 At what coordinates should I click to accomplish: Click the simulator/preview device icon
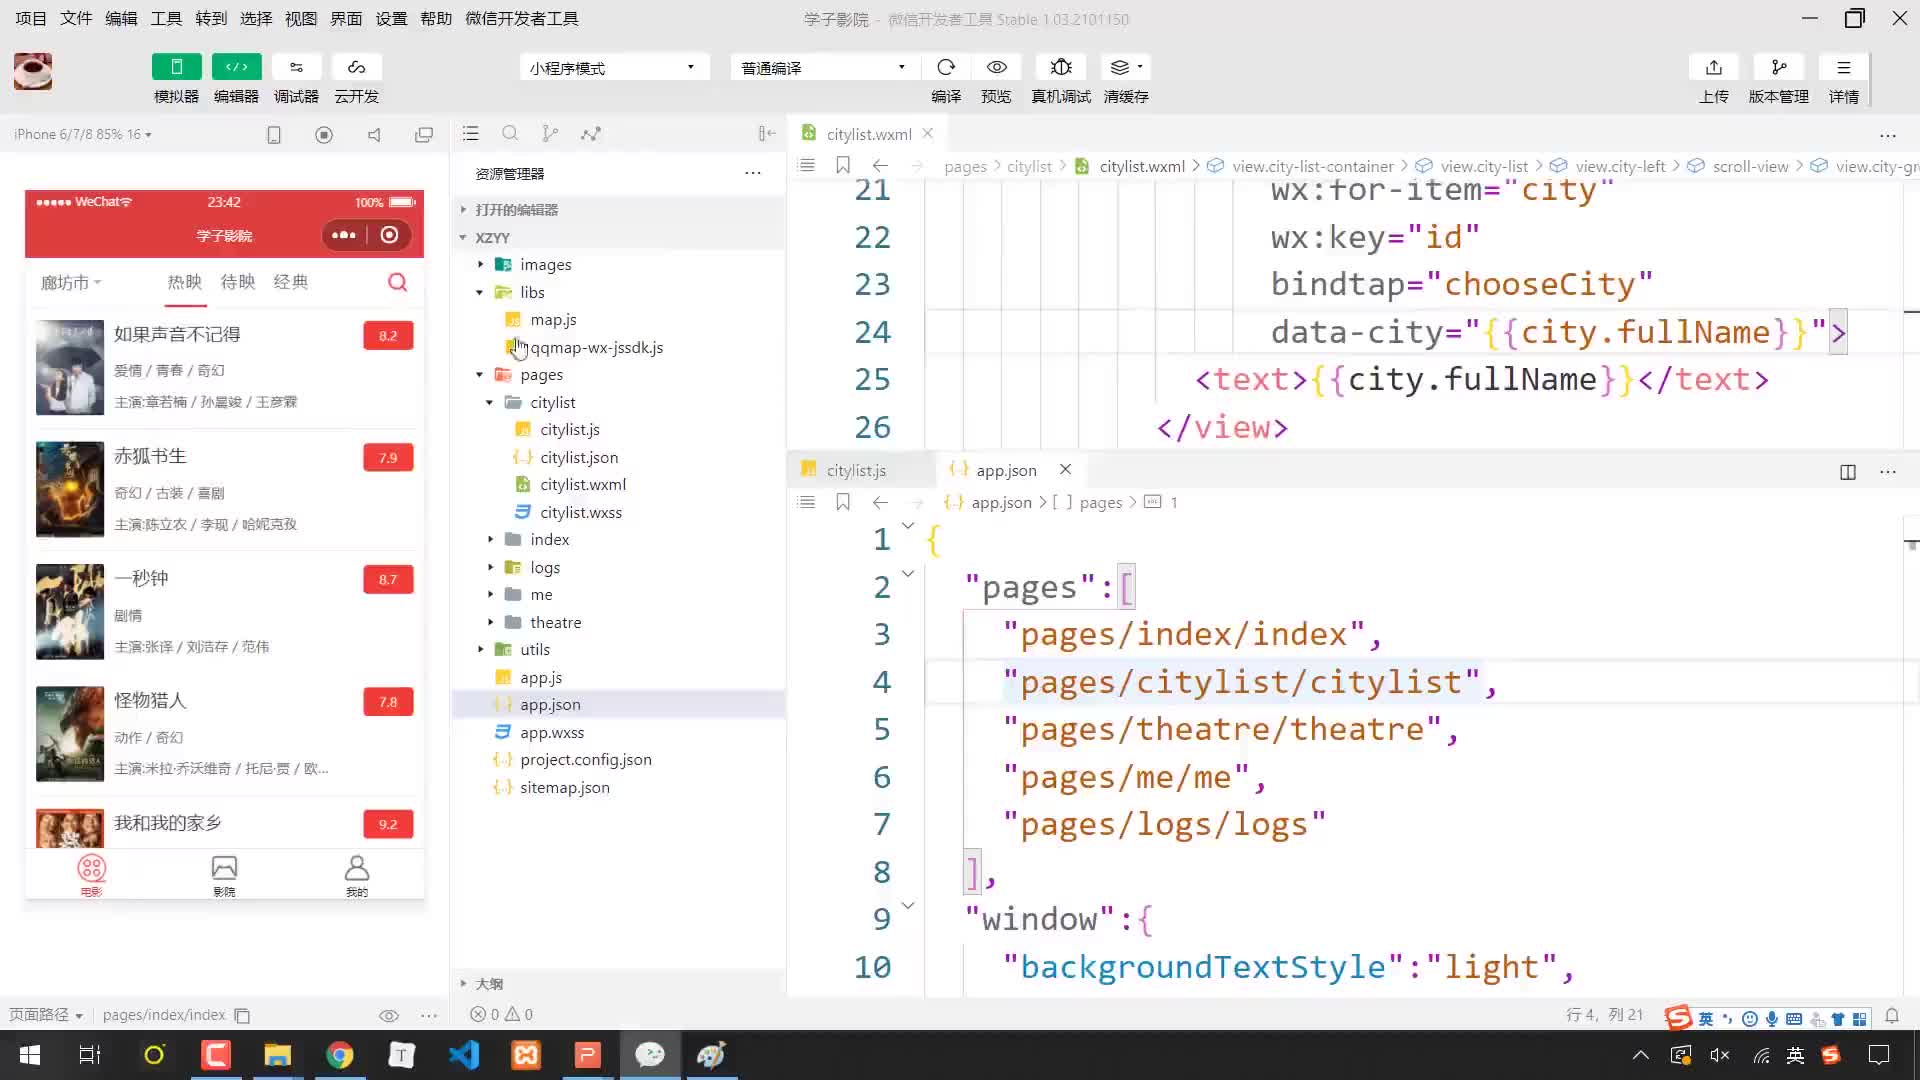tap(177, 67)
